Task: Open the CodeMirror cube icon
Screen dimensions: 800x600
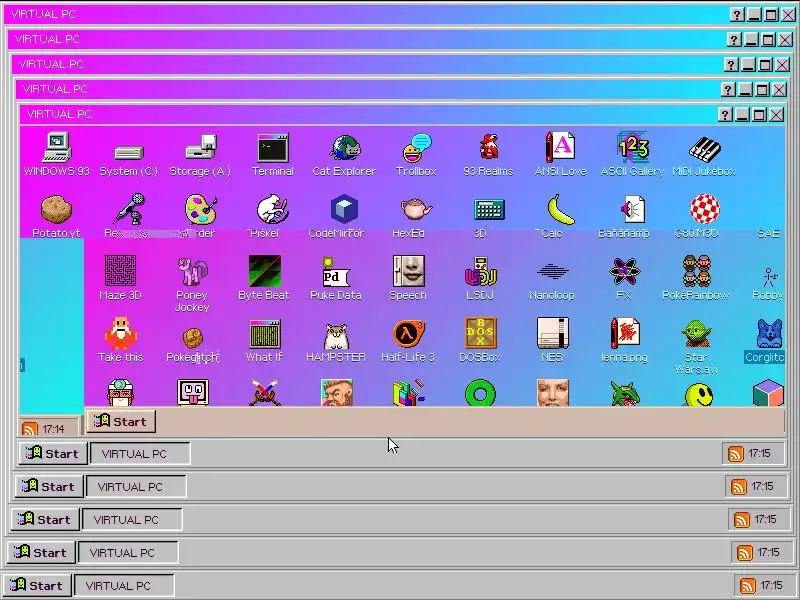Action: point(344,209)
